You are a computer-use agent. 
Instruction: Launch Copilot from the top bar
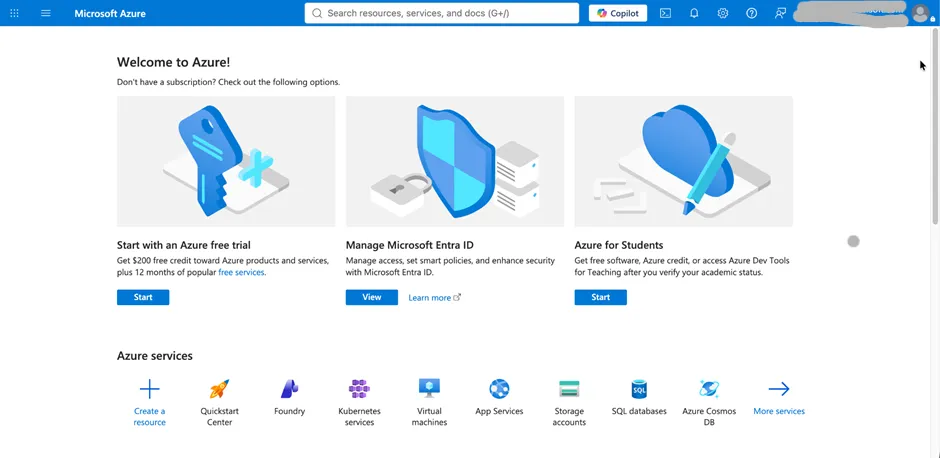pos(618,13)
